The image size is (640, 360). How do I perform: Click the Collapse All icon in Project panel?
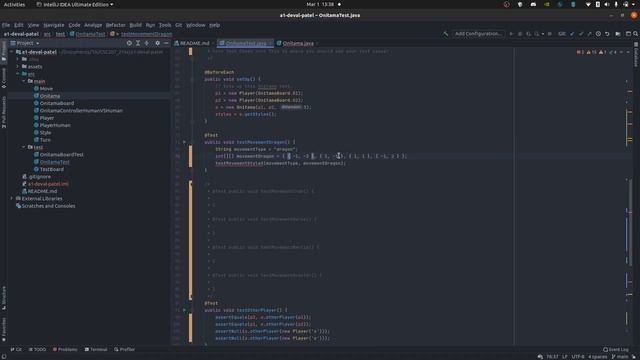coord(147,43)
